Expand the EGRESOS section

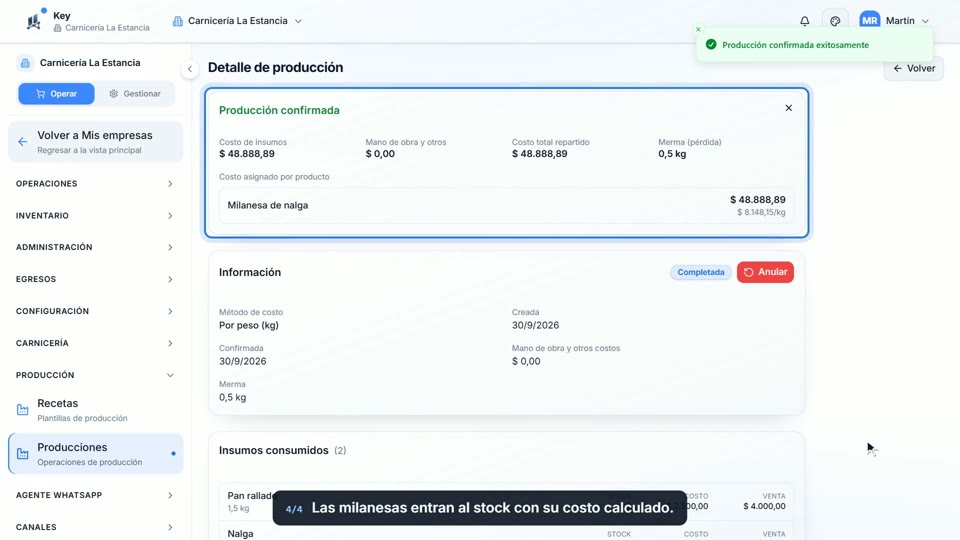tap(95, 279)
